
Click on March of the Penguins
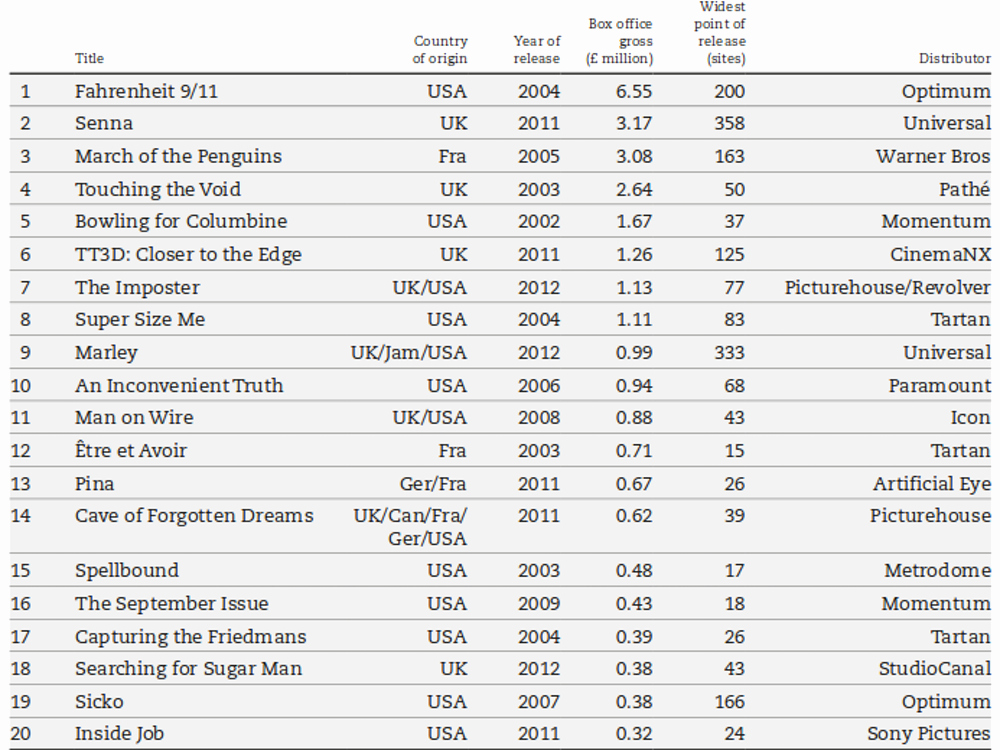(x=178, y=156)
